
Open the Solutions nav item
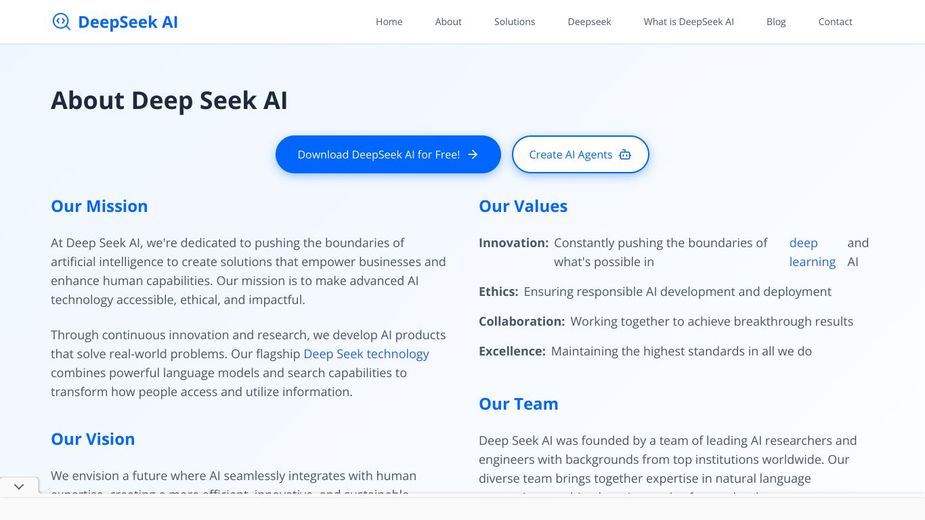[x=514, y=22]
